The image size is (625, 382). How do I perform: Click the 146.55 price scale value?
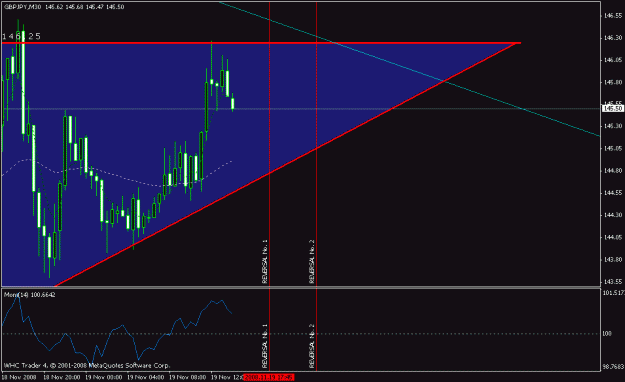(x=613, y=16)
